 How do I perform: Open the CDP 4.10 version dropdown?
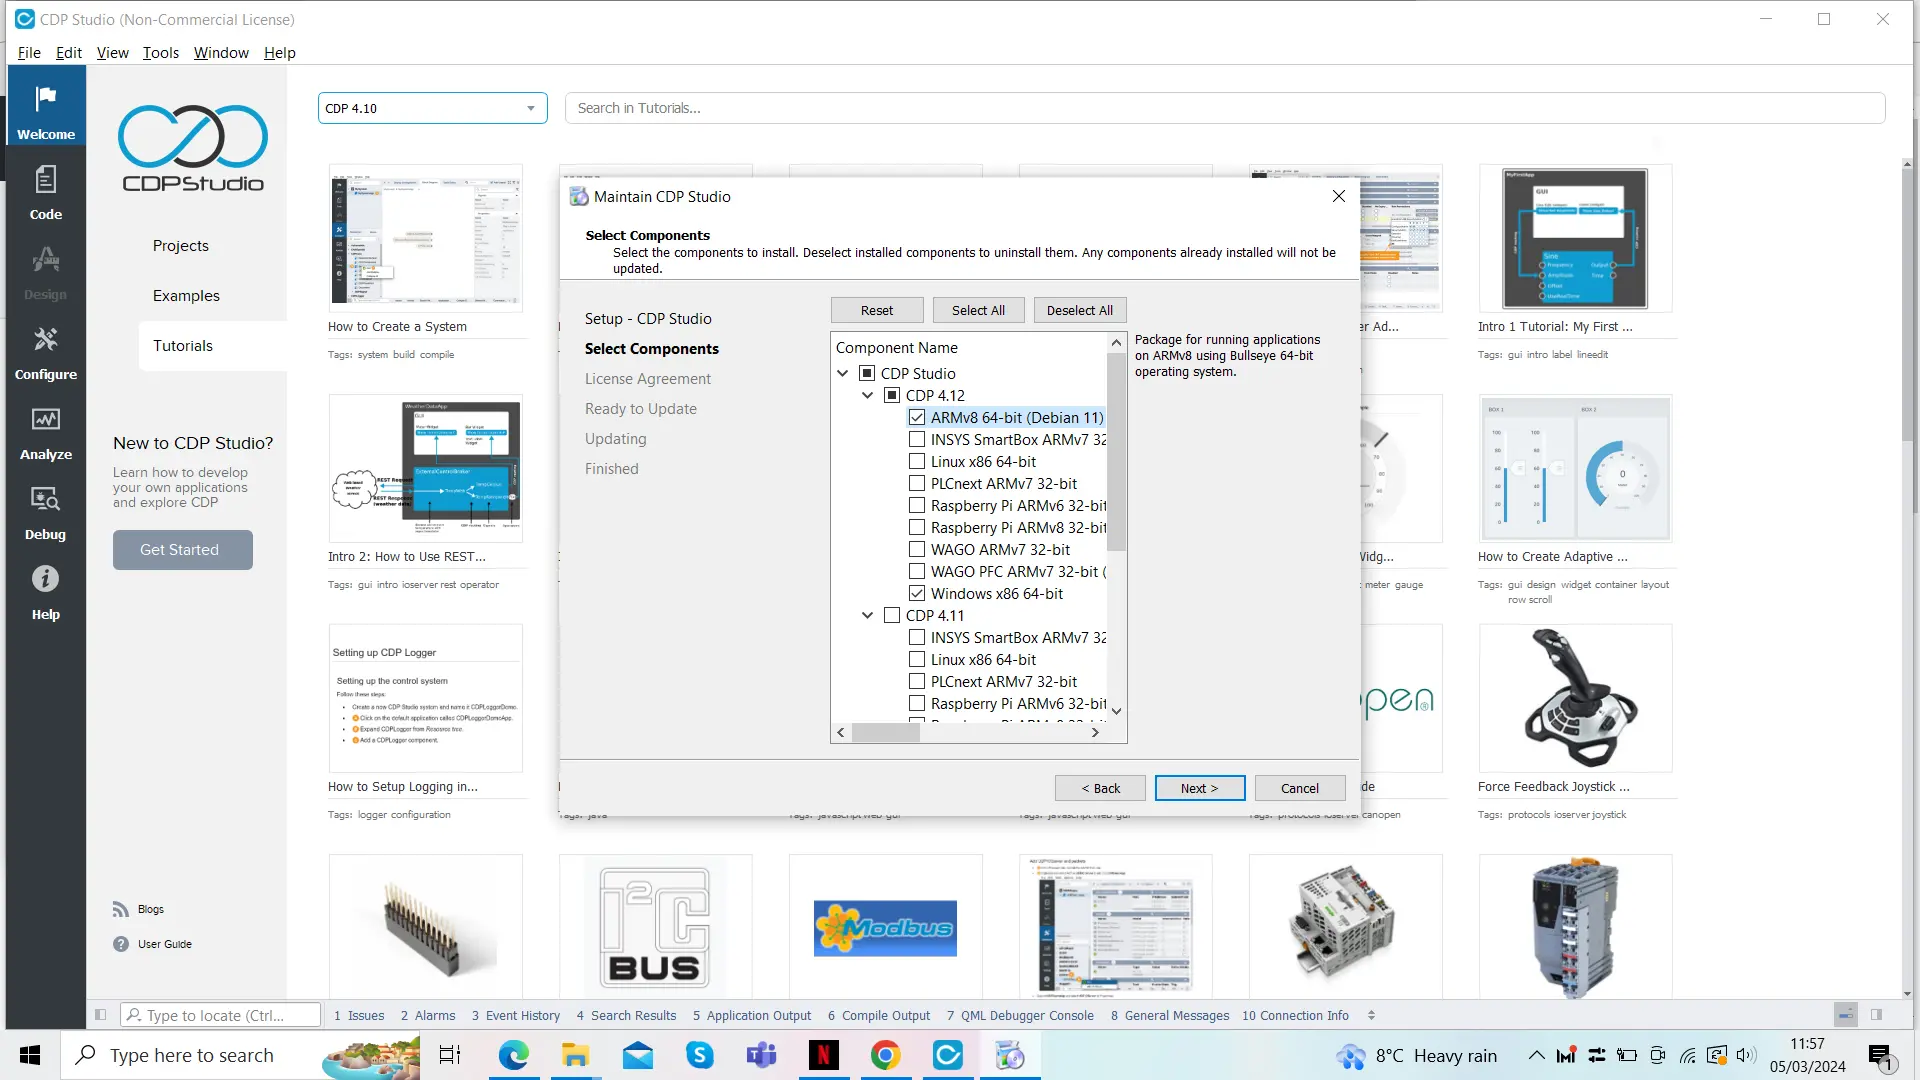click(432, 108)
